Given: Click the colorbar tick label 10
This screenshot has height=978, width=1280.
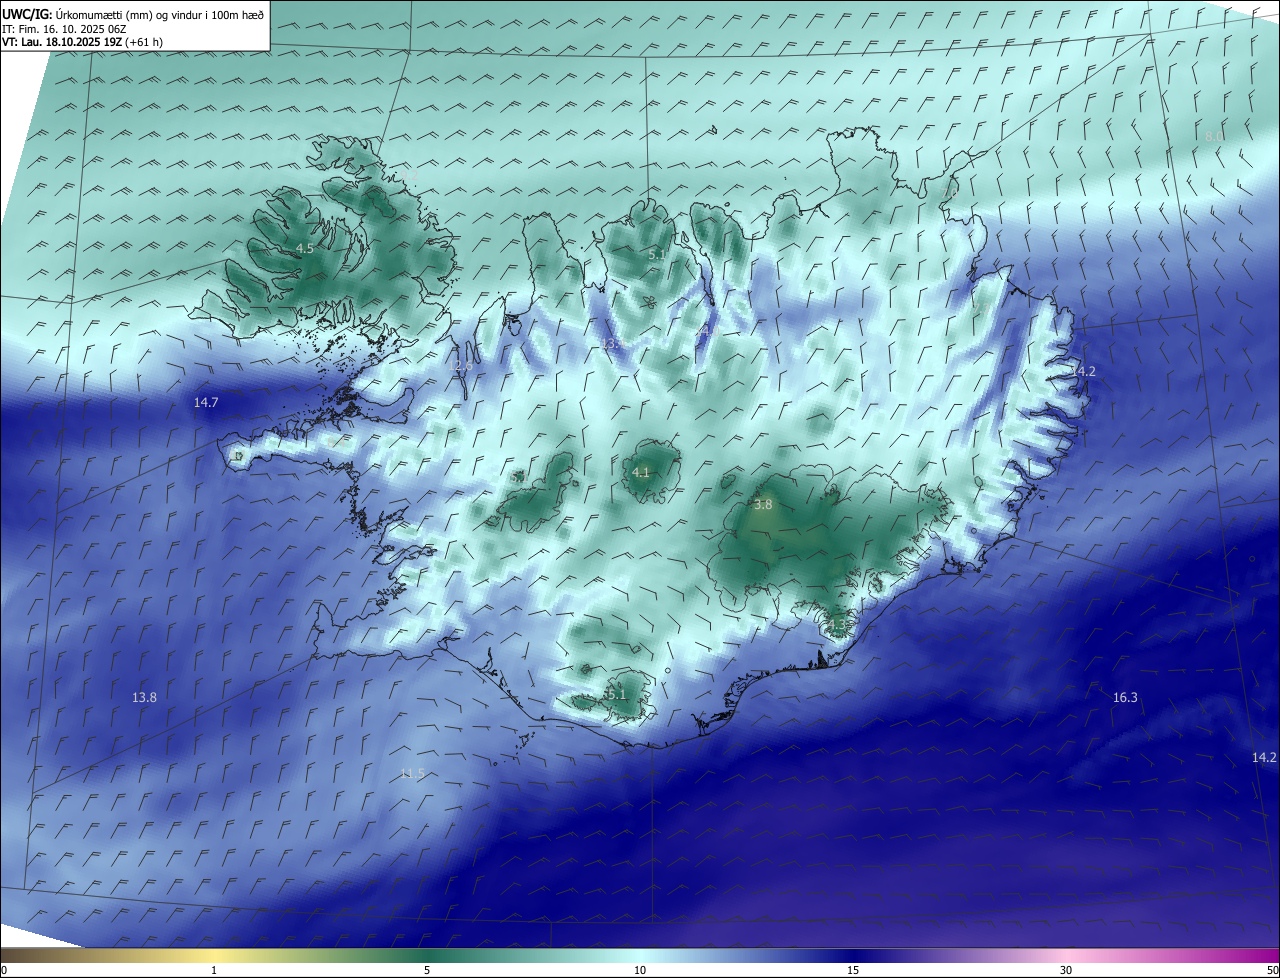Looking at the screenshot, I should point(640,970).
